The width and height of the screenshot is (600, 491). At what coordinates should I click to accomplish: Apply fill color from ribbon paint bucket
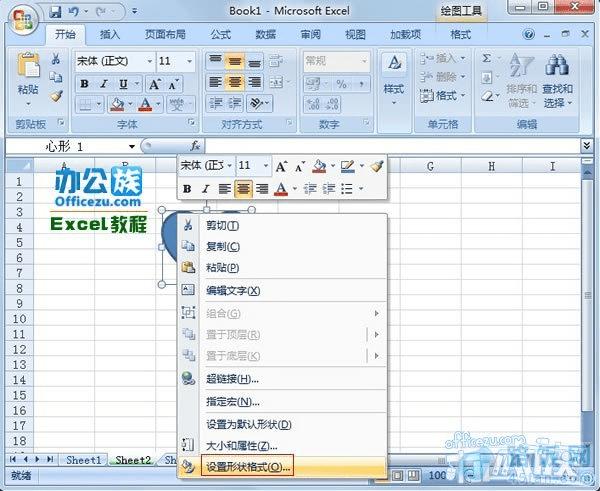click(x=117, y=104)
